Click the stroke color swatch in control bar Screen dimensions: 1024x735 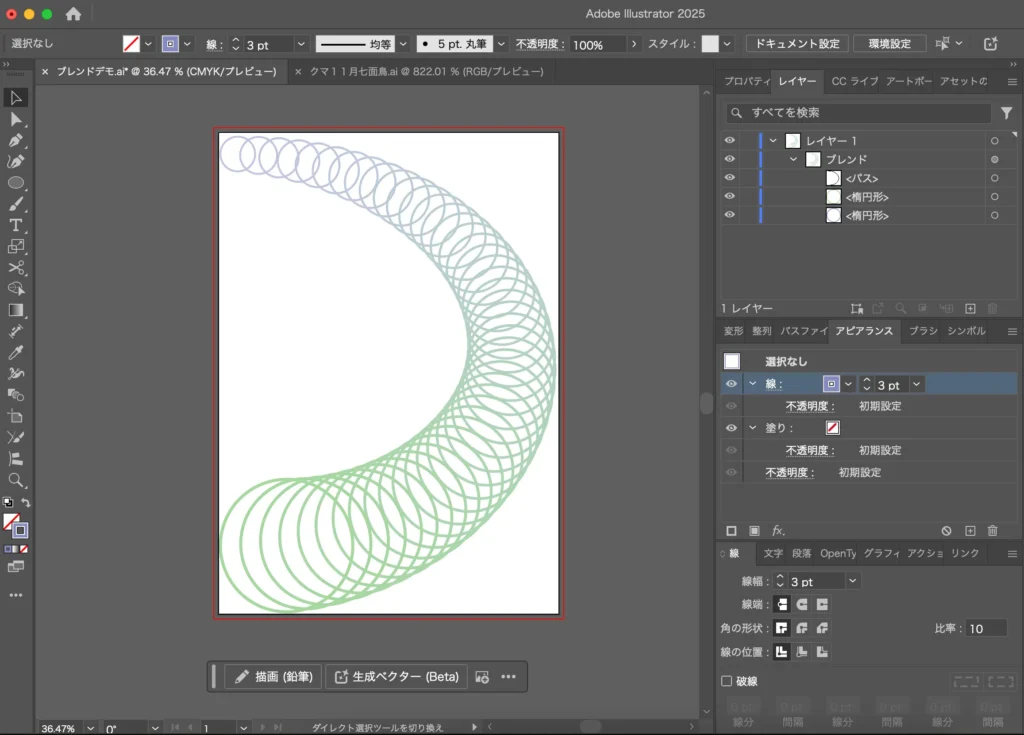[170, 44]
